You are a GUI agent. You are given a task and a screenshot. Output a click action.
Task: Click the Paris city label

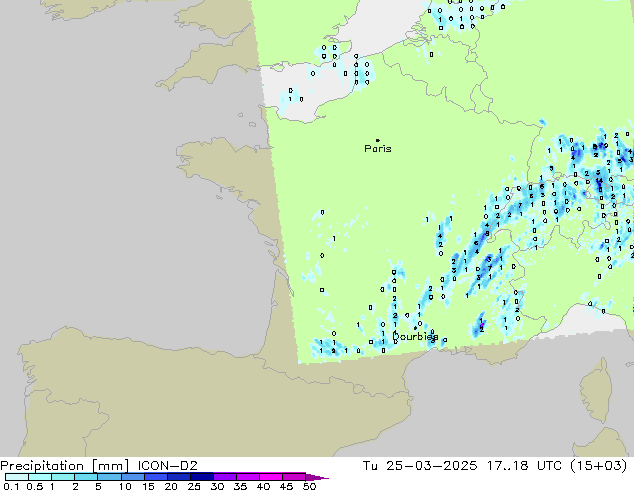pos(378,149)
